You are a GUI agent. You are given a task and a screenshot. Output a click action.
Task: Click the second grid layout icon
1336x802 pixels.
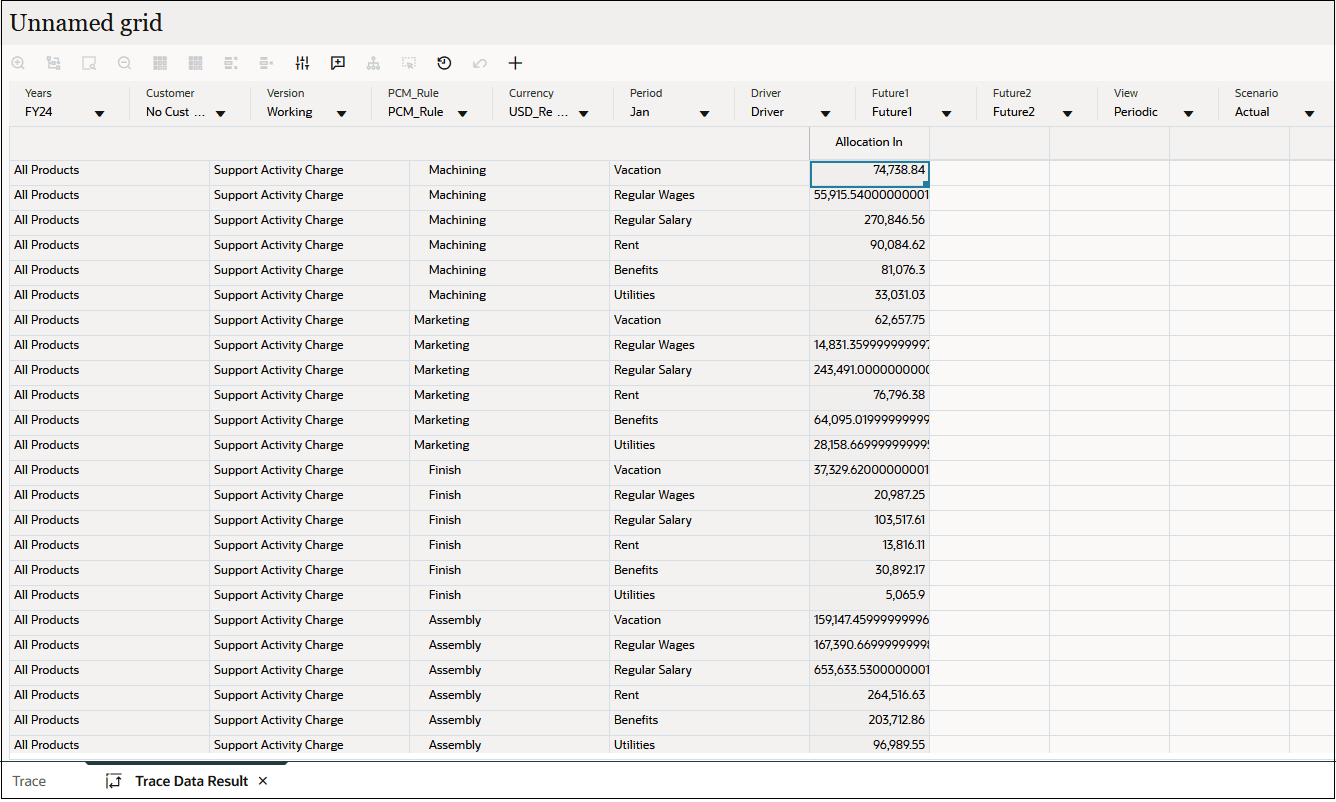[195, 63]
